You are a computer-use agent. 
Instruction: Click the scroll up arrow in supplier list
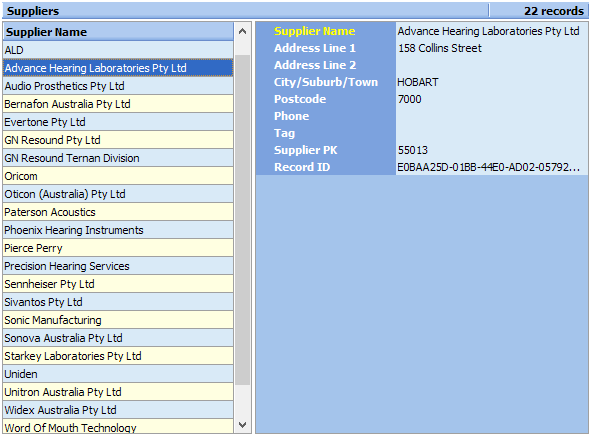point(242,32)
